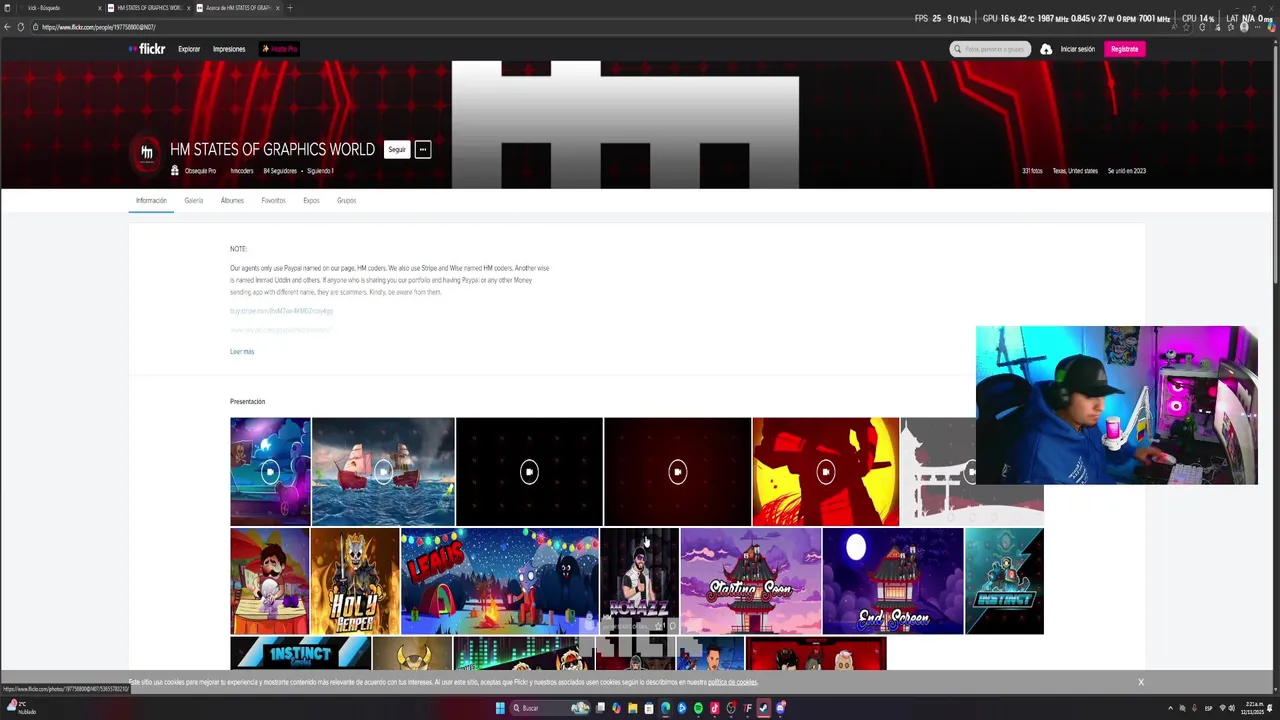Close the cookie notice banner
The height and width of the screenshot is (720, 1280).
tap(1140, 682)
